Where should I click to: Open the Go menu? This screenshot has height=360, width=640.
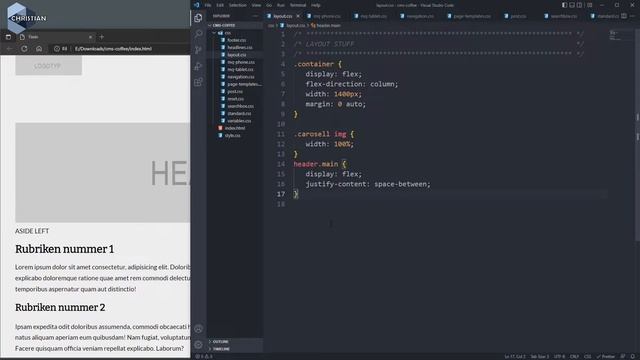(x=269, y=5)
